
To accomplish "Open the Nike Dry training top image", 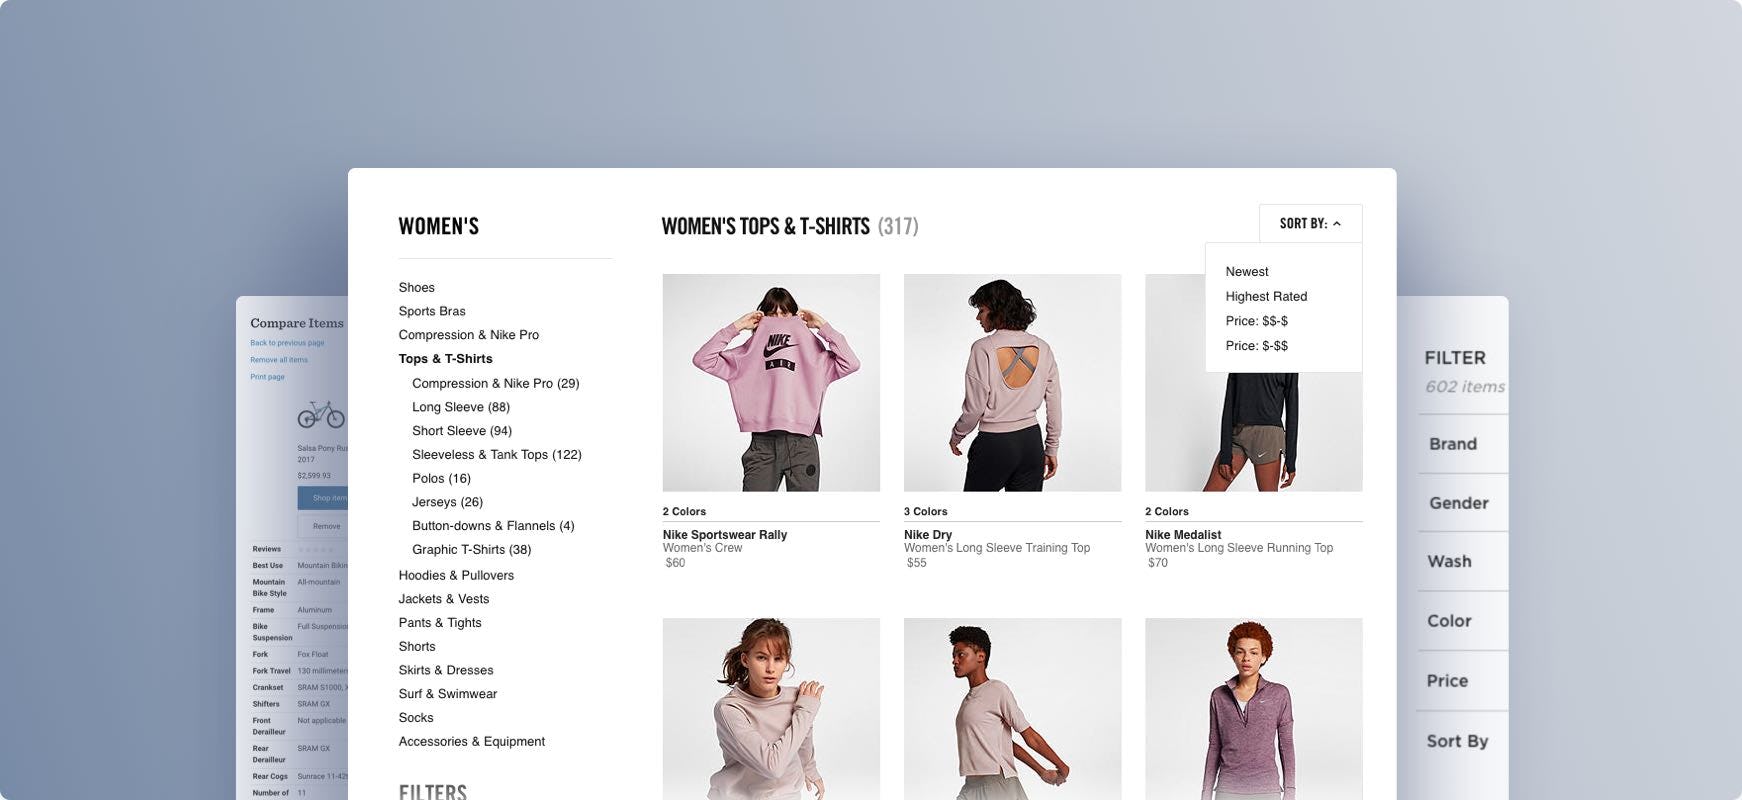I will tap(1012, 383).
